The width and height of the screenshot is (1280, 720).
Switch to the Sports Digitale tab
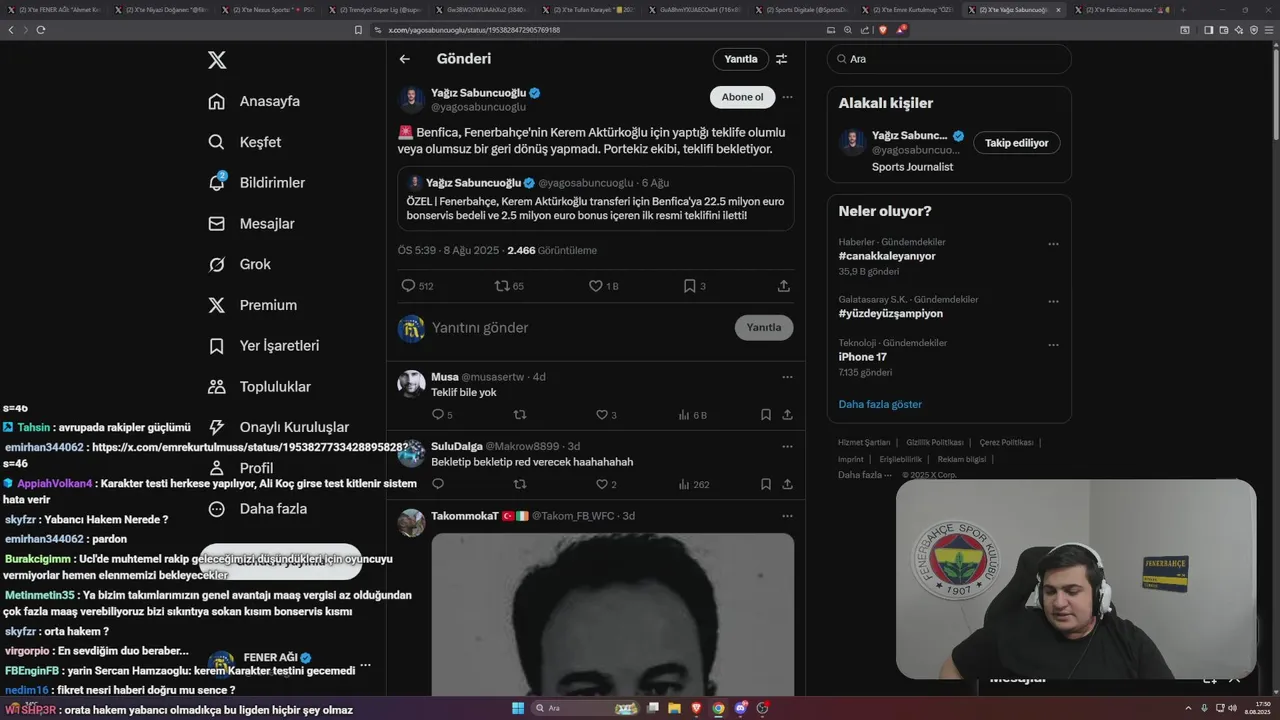804,10
